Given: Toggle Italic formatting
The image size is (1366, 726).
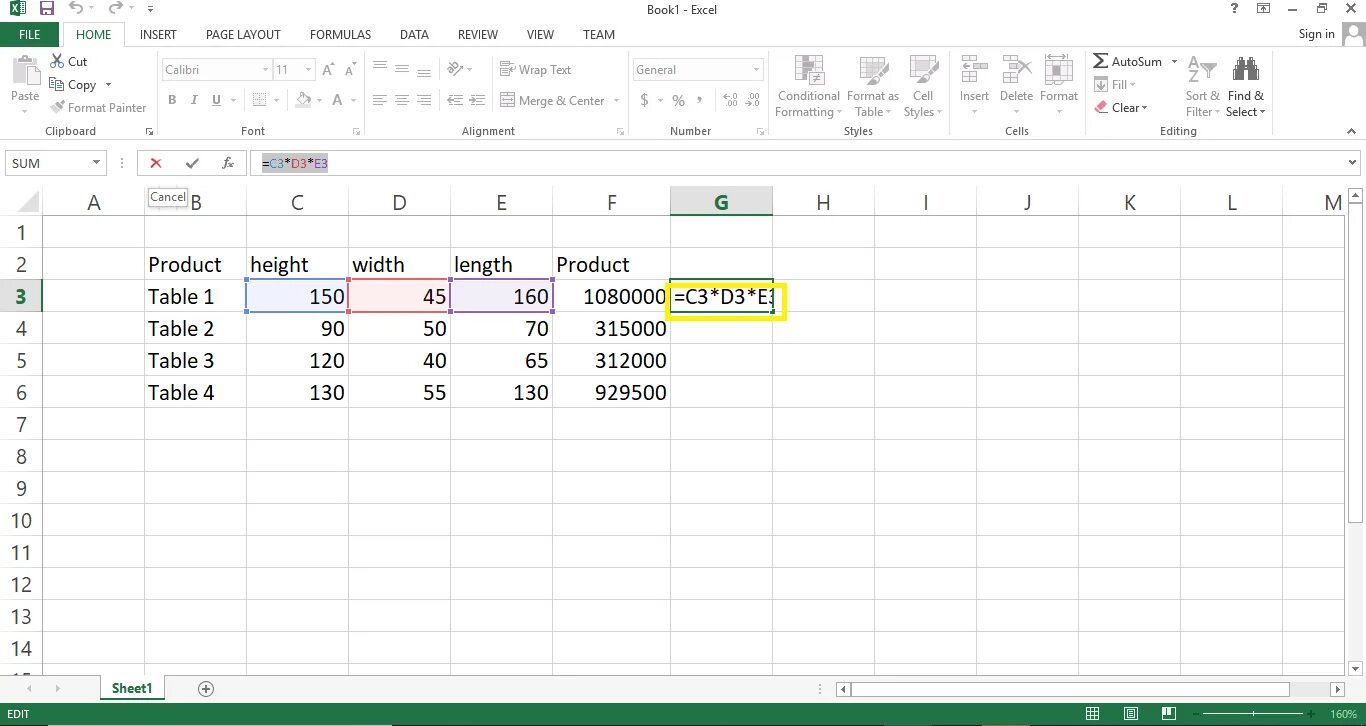Looking at the screenshot, I should [x=194, y=100].
